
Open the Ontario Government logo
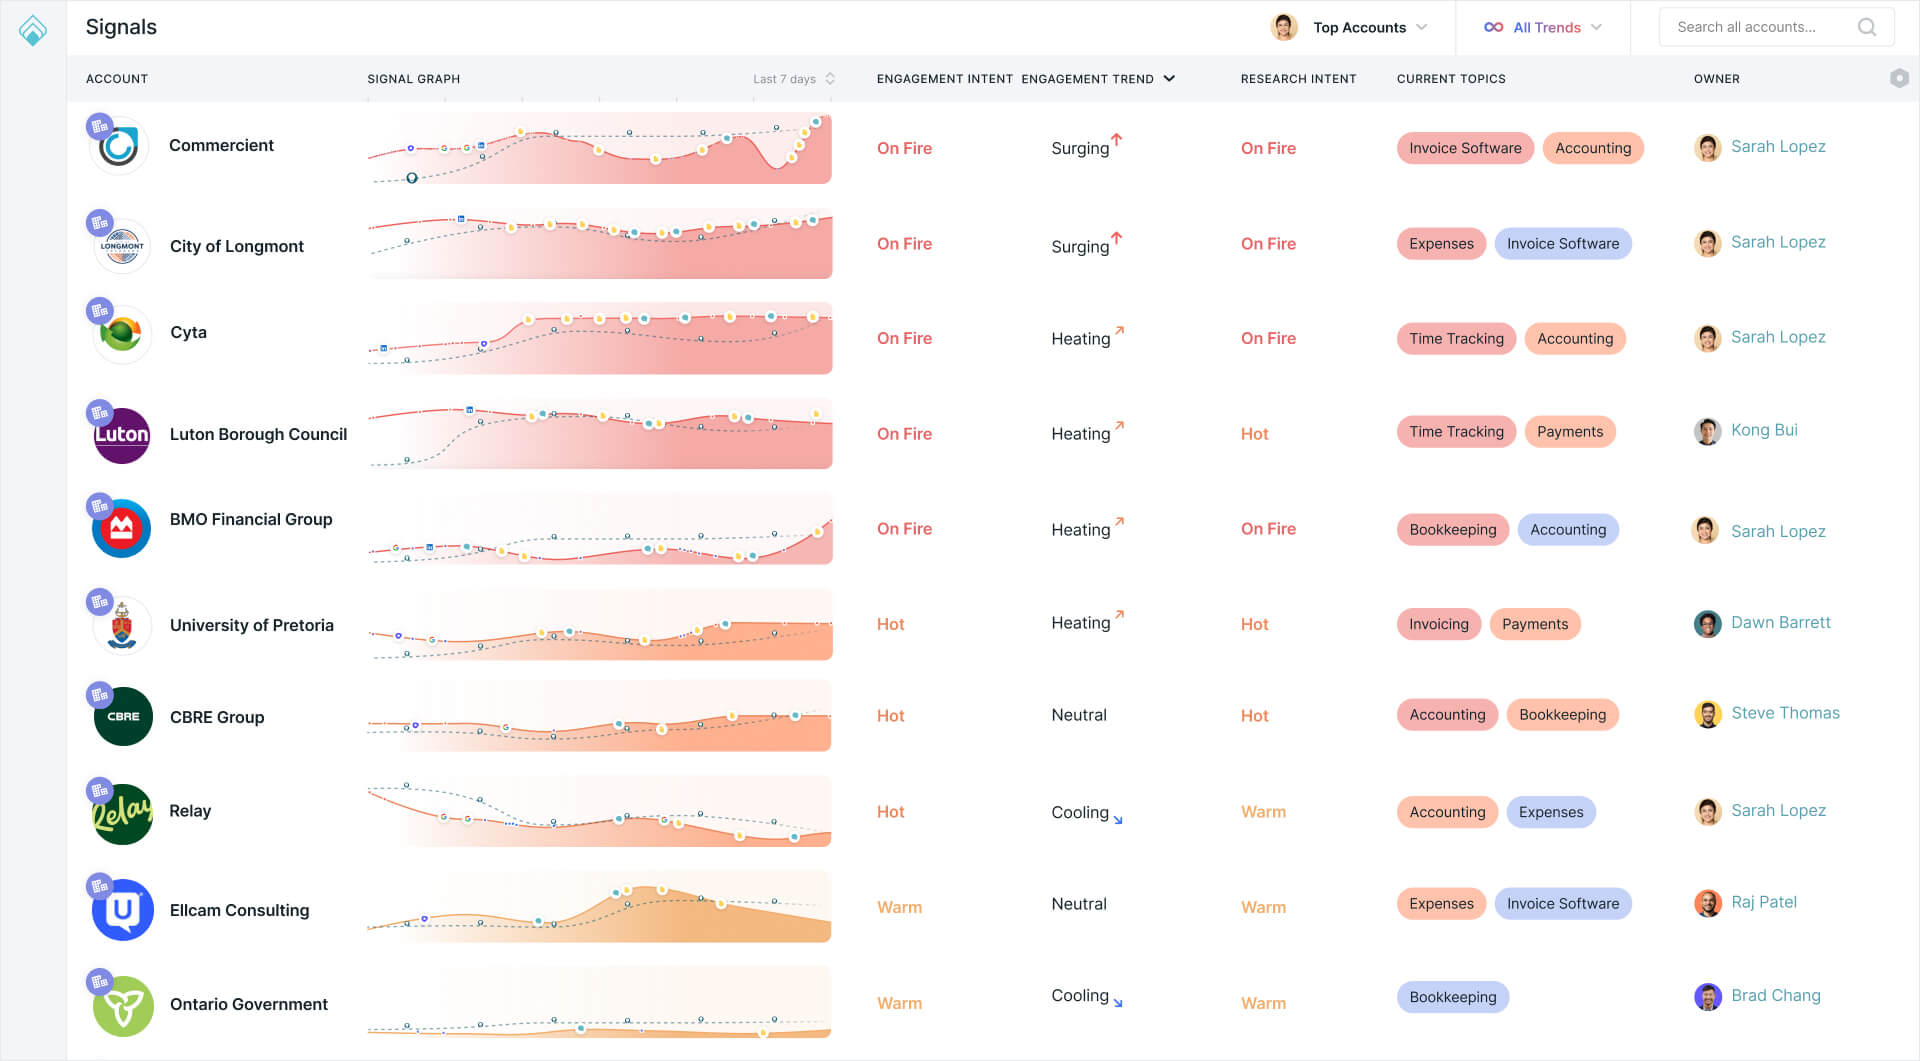click(123, 1006)
